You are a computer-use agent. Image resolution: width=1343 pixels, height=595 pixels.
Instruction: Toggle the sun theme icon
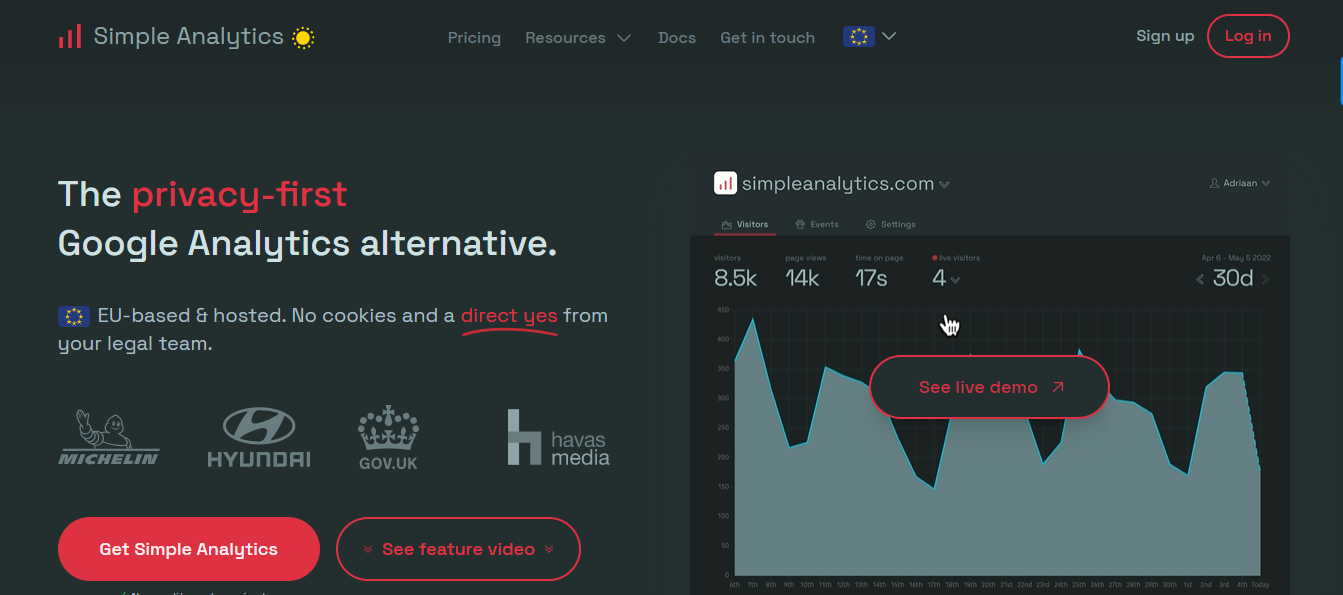(303, 38)
